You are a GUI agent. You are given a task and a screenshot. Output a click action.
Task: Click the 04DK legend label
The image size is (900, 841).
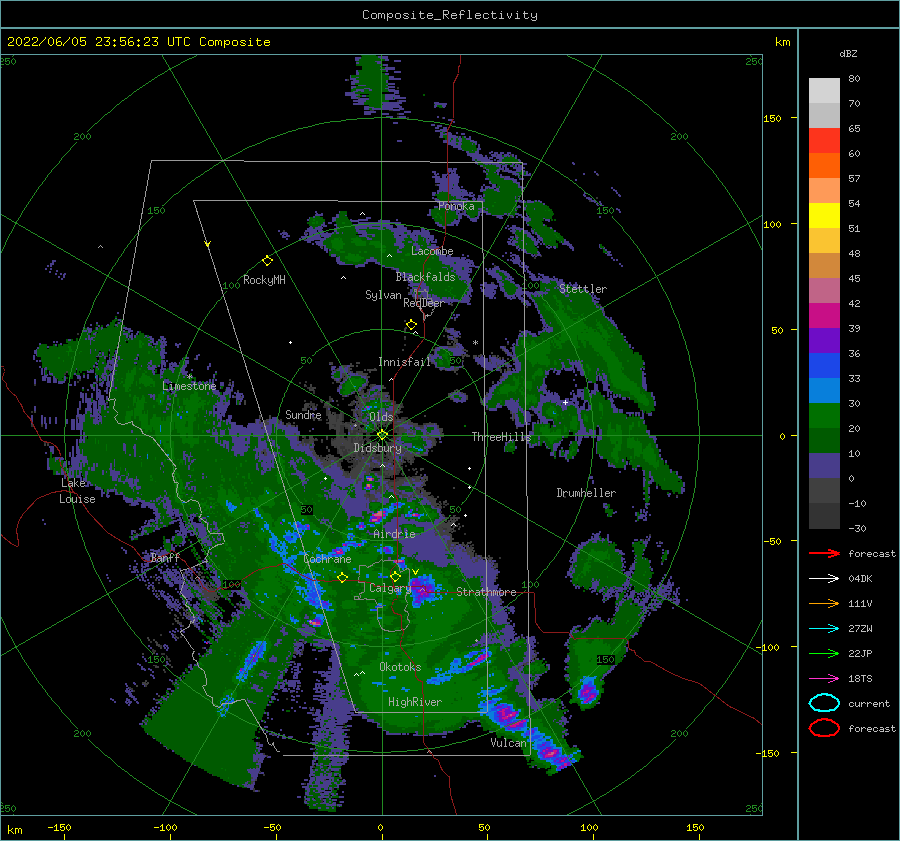tap(860, 579)
